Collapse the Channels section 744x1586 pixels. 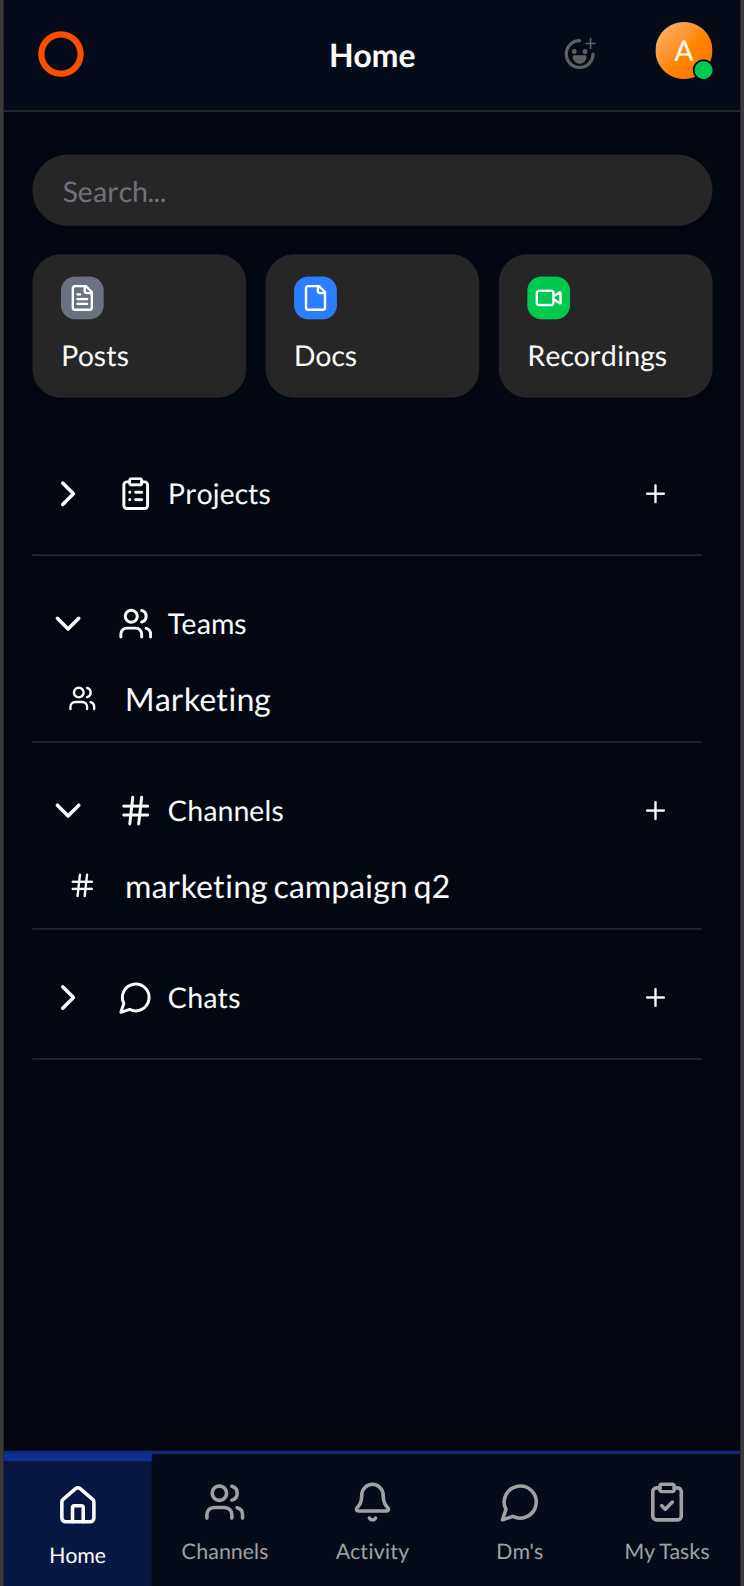(68, 810)
